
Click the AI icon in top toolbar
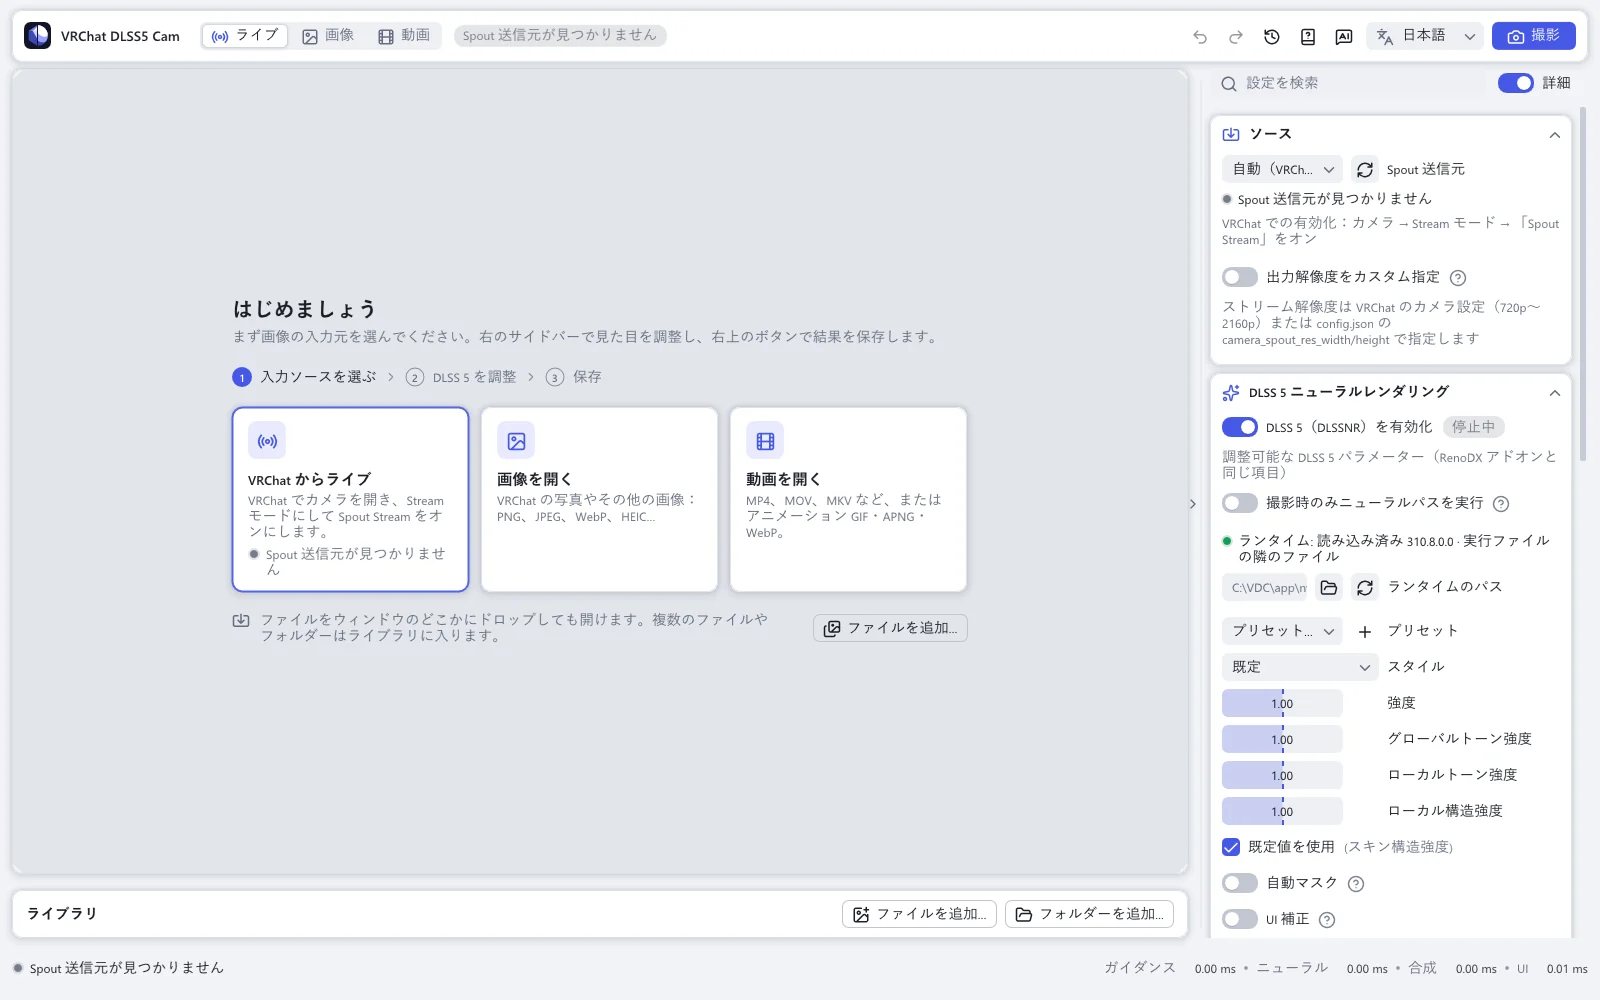coord(1344,37)
